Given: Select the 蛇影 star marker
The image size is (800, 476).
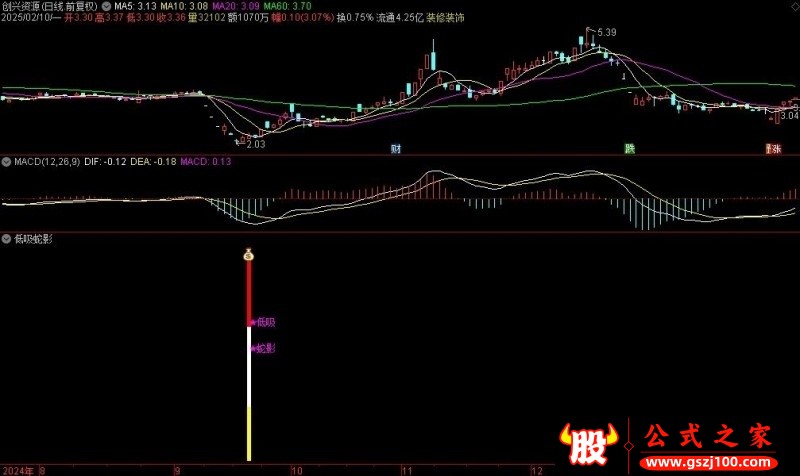Looking at the screenshot, I should [x=262, y=348].
